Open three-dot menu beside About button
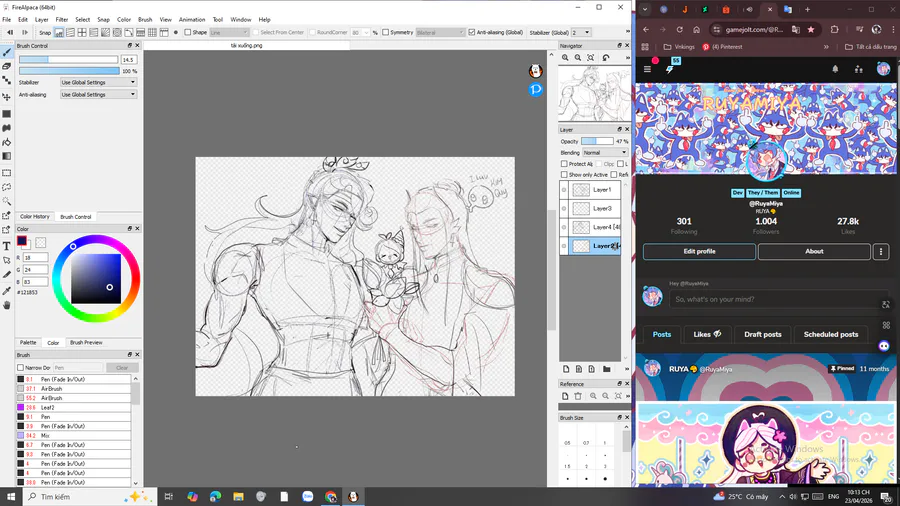Viewport: 900px width, 506px height. (881, 251)
